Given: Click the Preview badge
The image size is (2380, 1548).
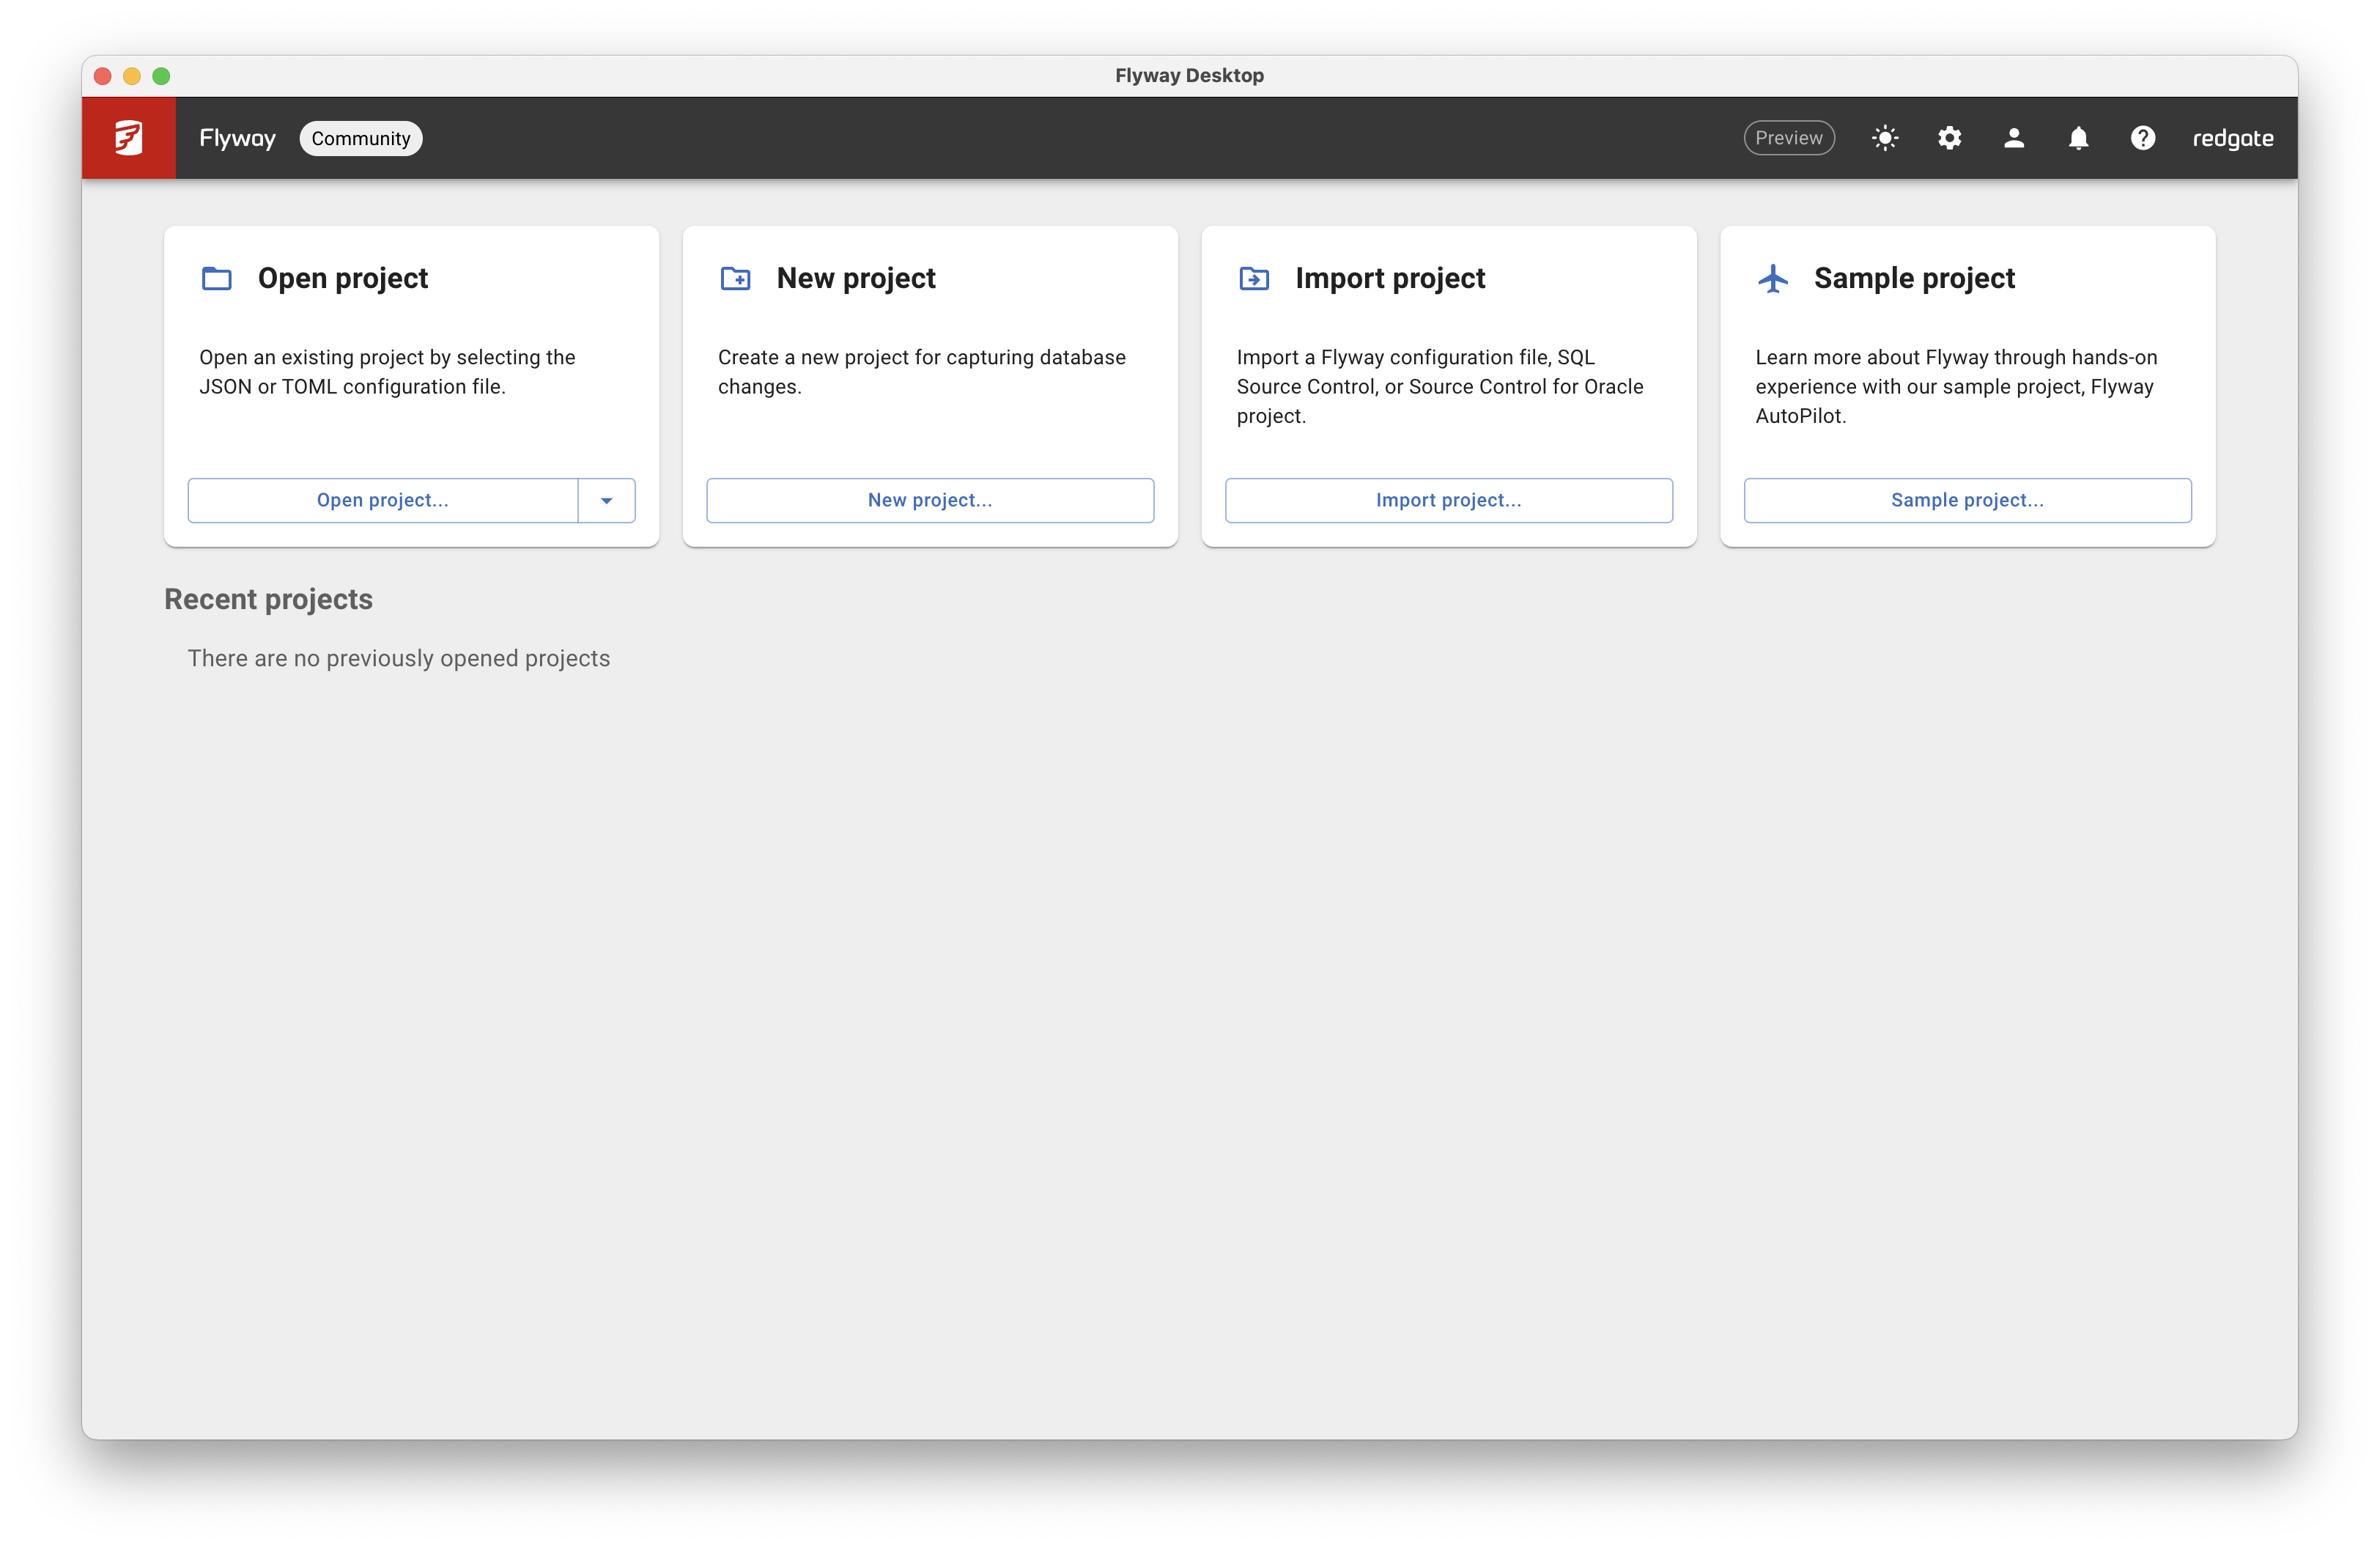Looking at the screenshot, I should pos(1789,138).
